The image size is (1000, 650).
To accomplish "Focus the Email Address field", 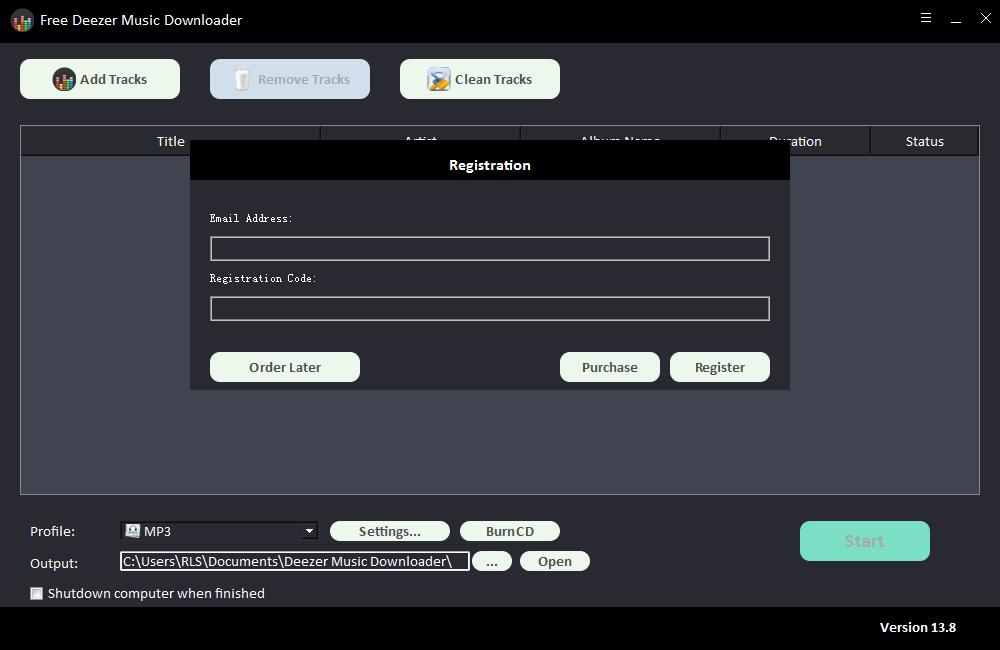I will tap(489, 248).
